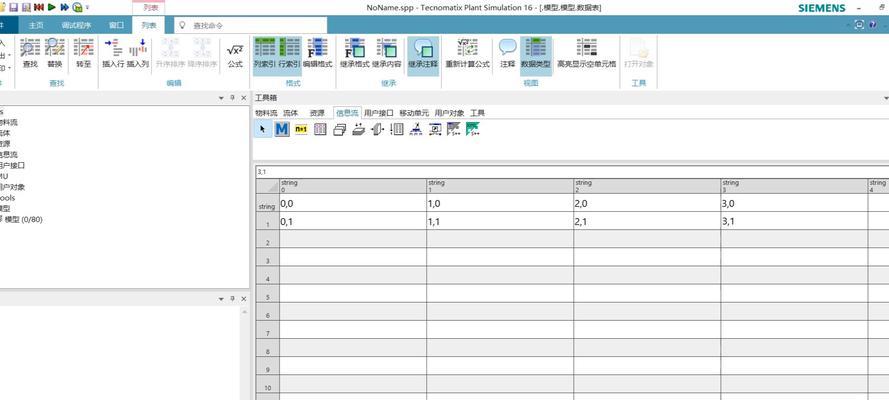Image resolution: width=889 pixels, height=400 pixels.
Task: Select the 模型 (0/80) tree item
Action: [x=23, y=219]
